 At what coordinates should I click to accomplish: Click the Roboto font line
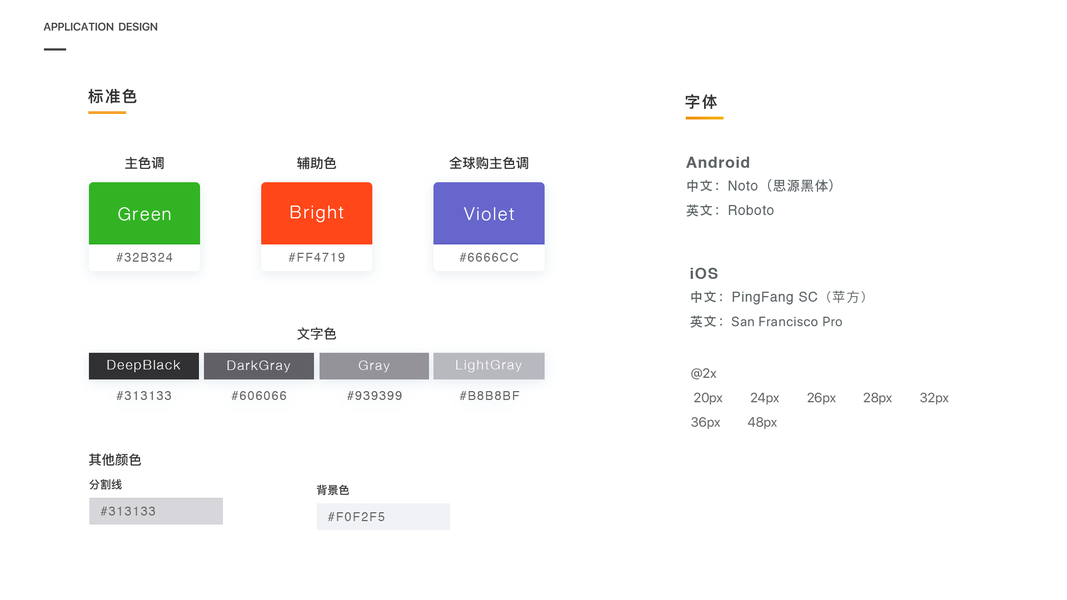coord(730,210)
